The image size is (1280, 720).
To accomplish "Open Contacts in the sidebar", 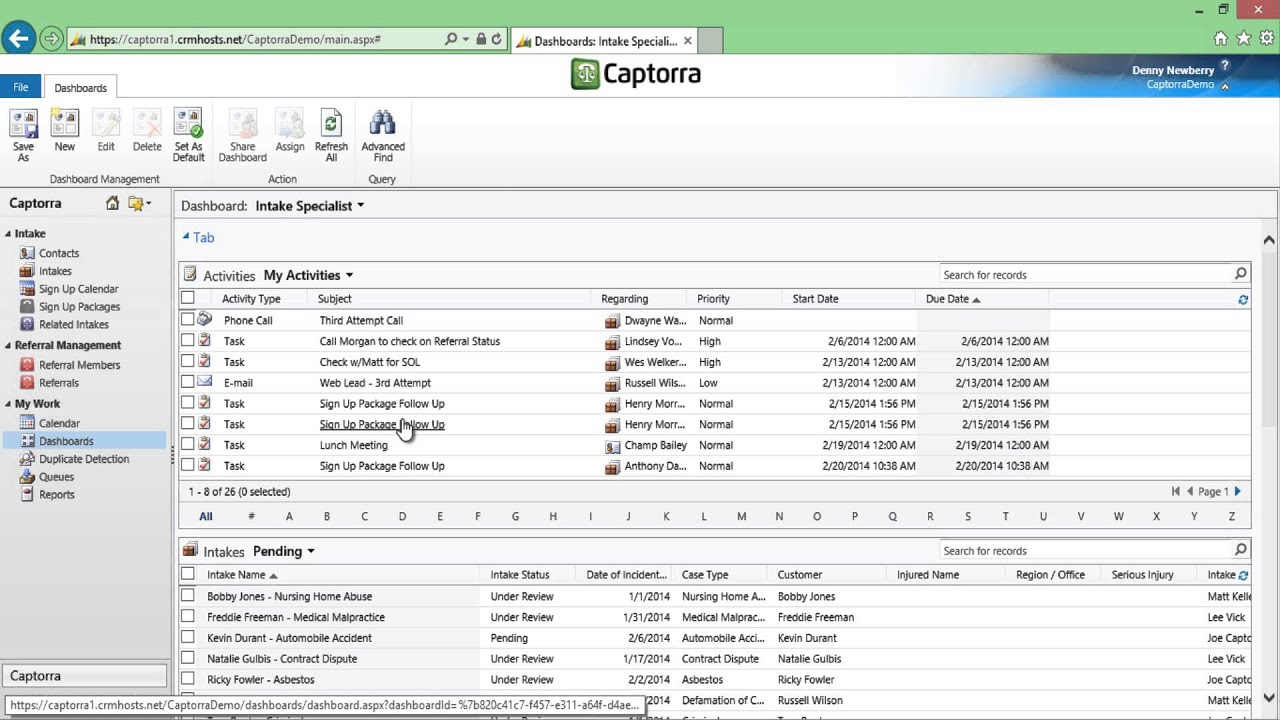I will click(59, 253).
